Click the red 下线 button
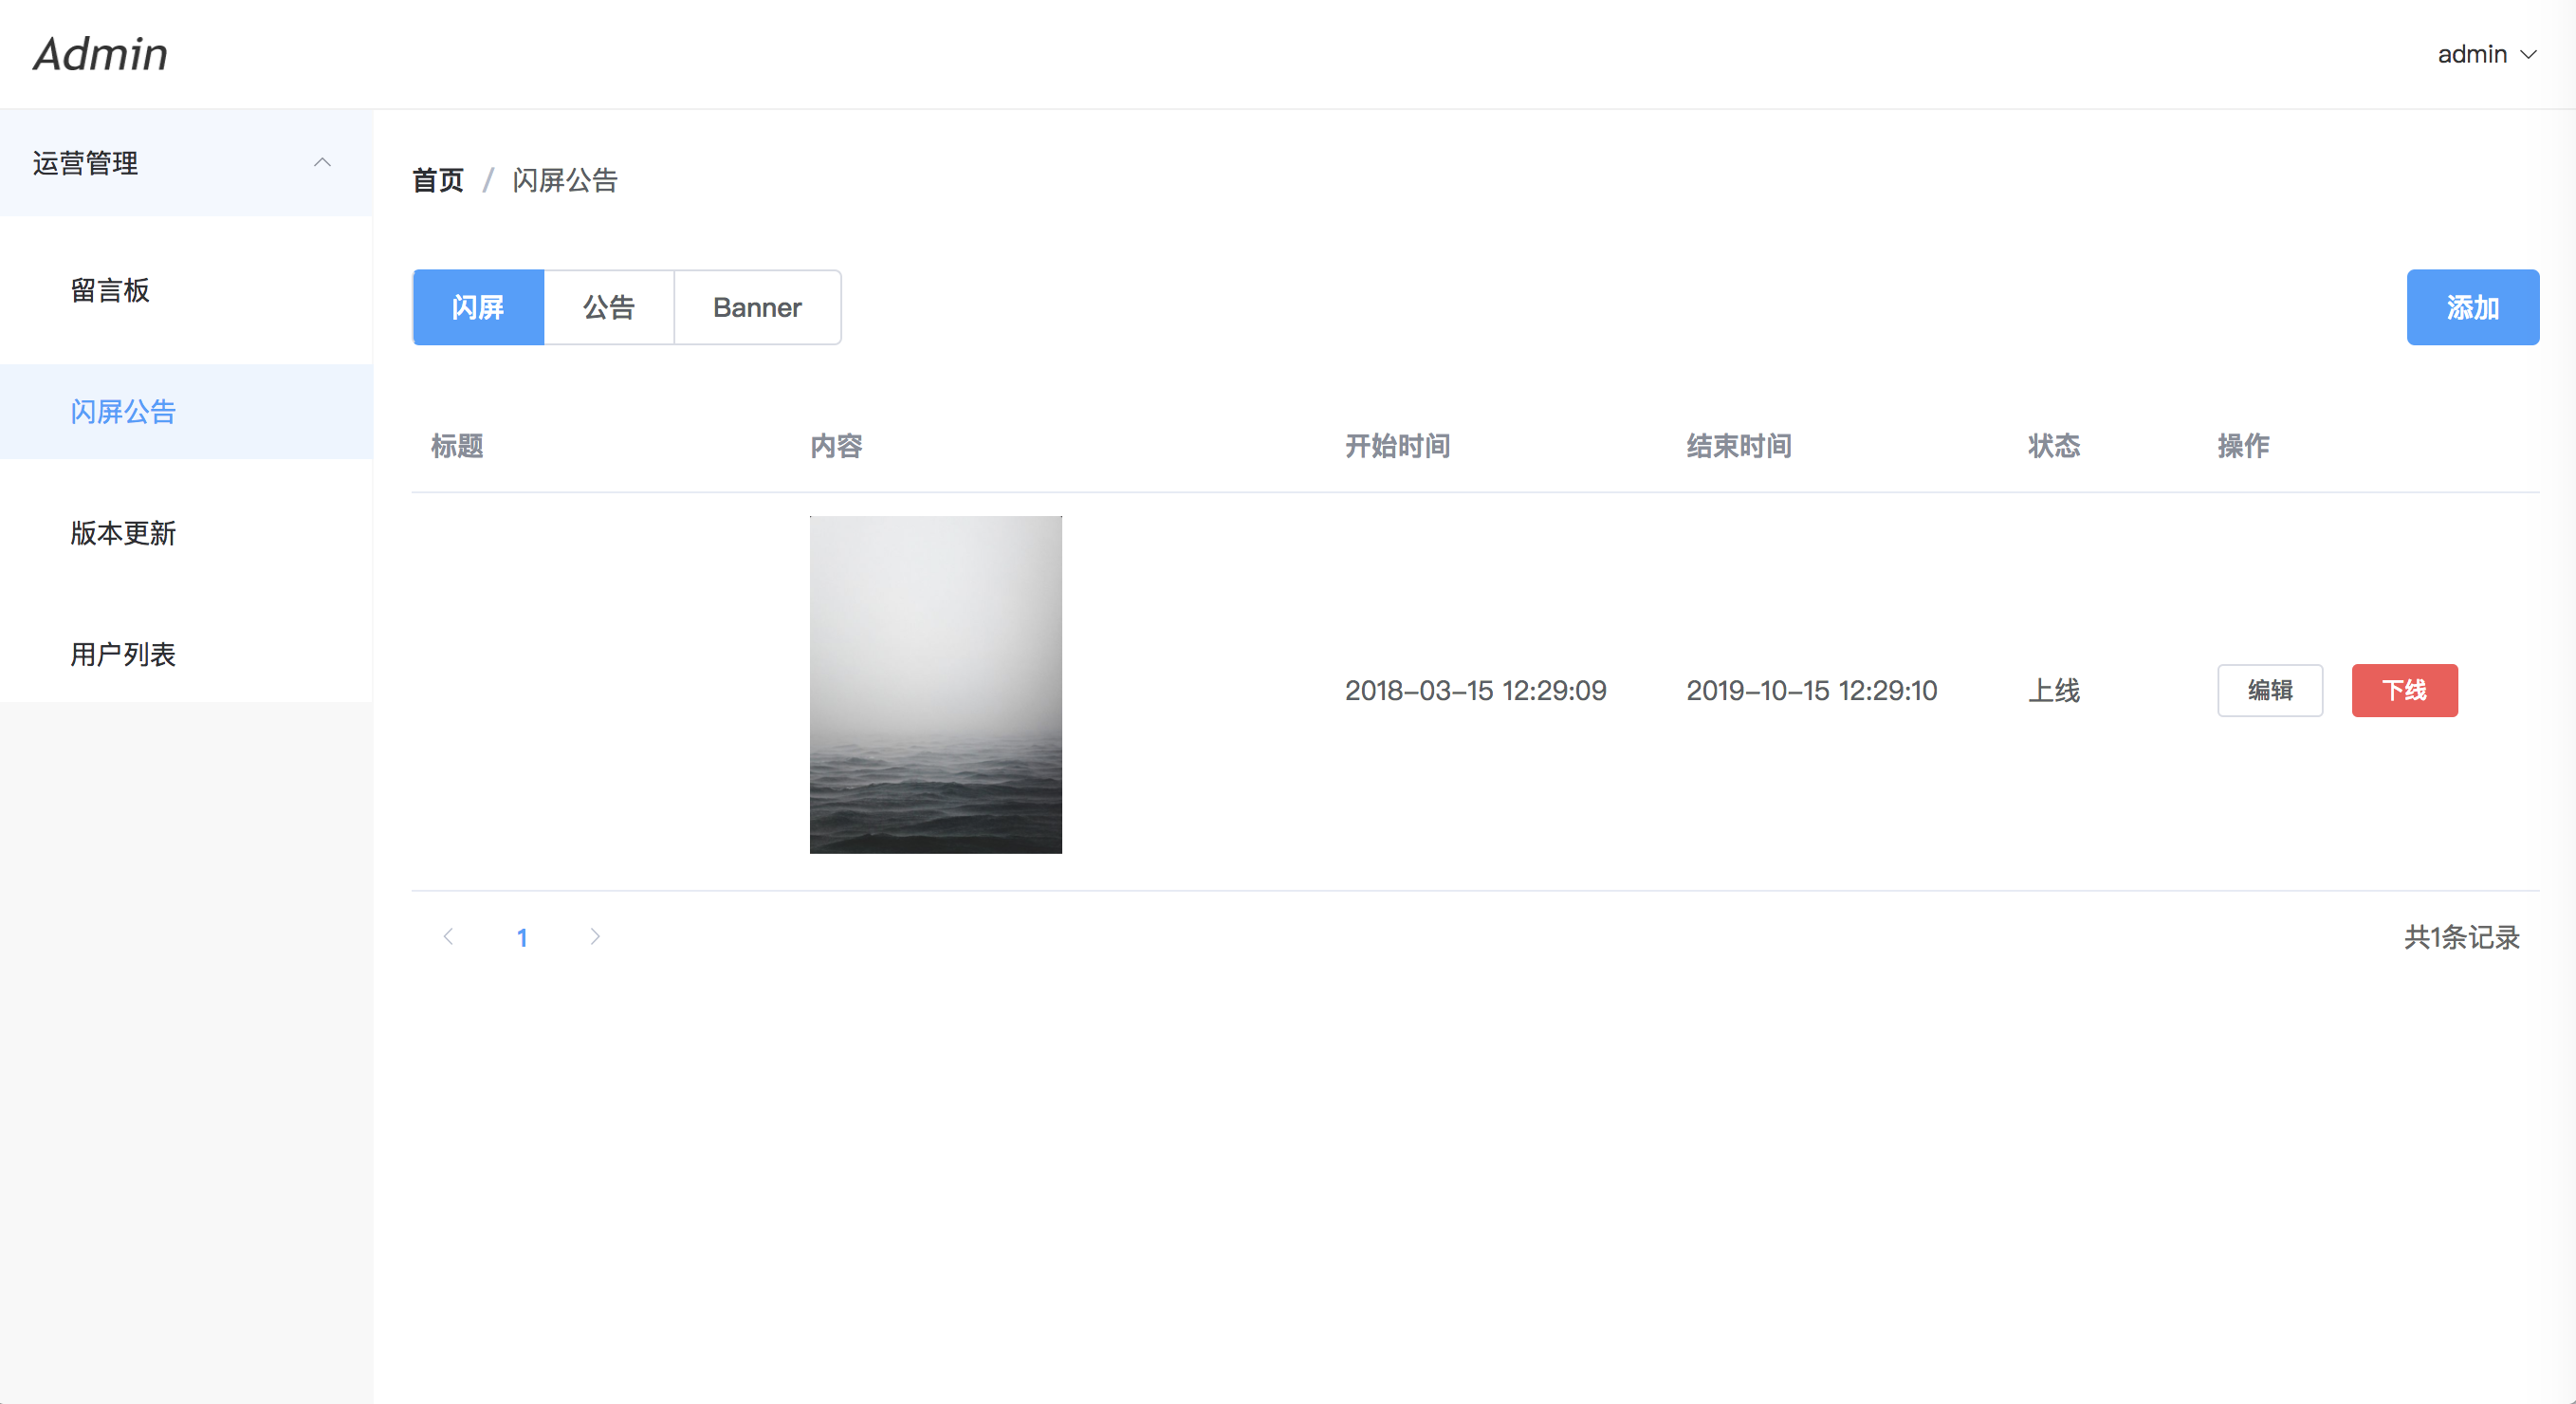2576x1404 pixels. click(2404, 690)
